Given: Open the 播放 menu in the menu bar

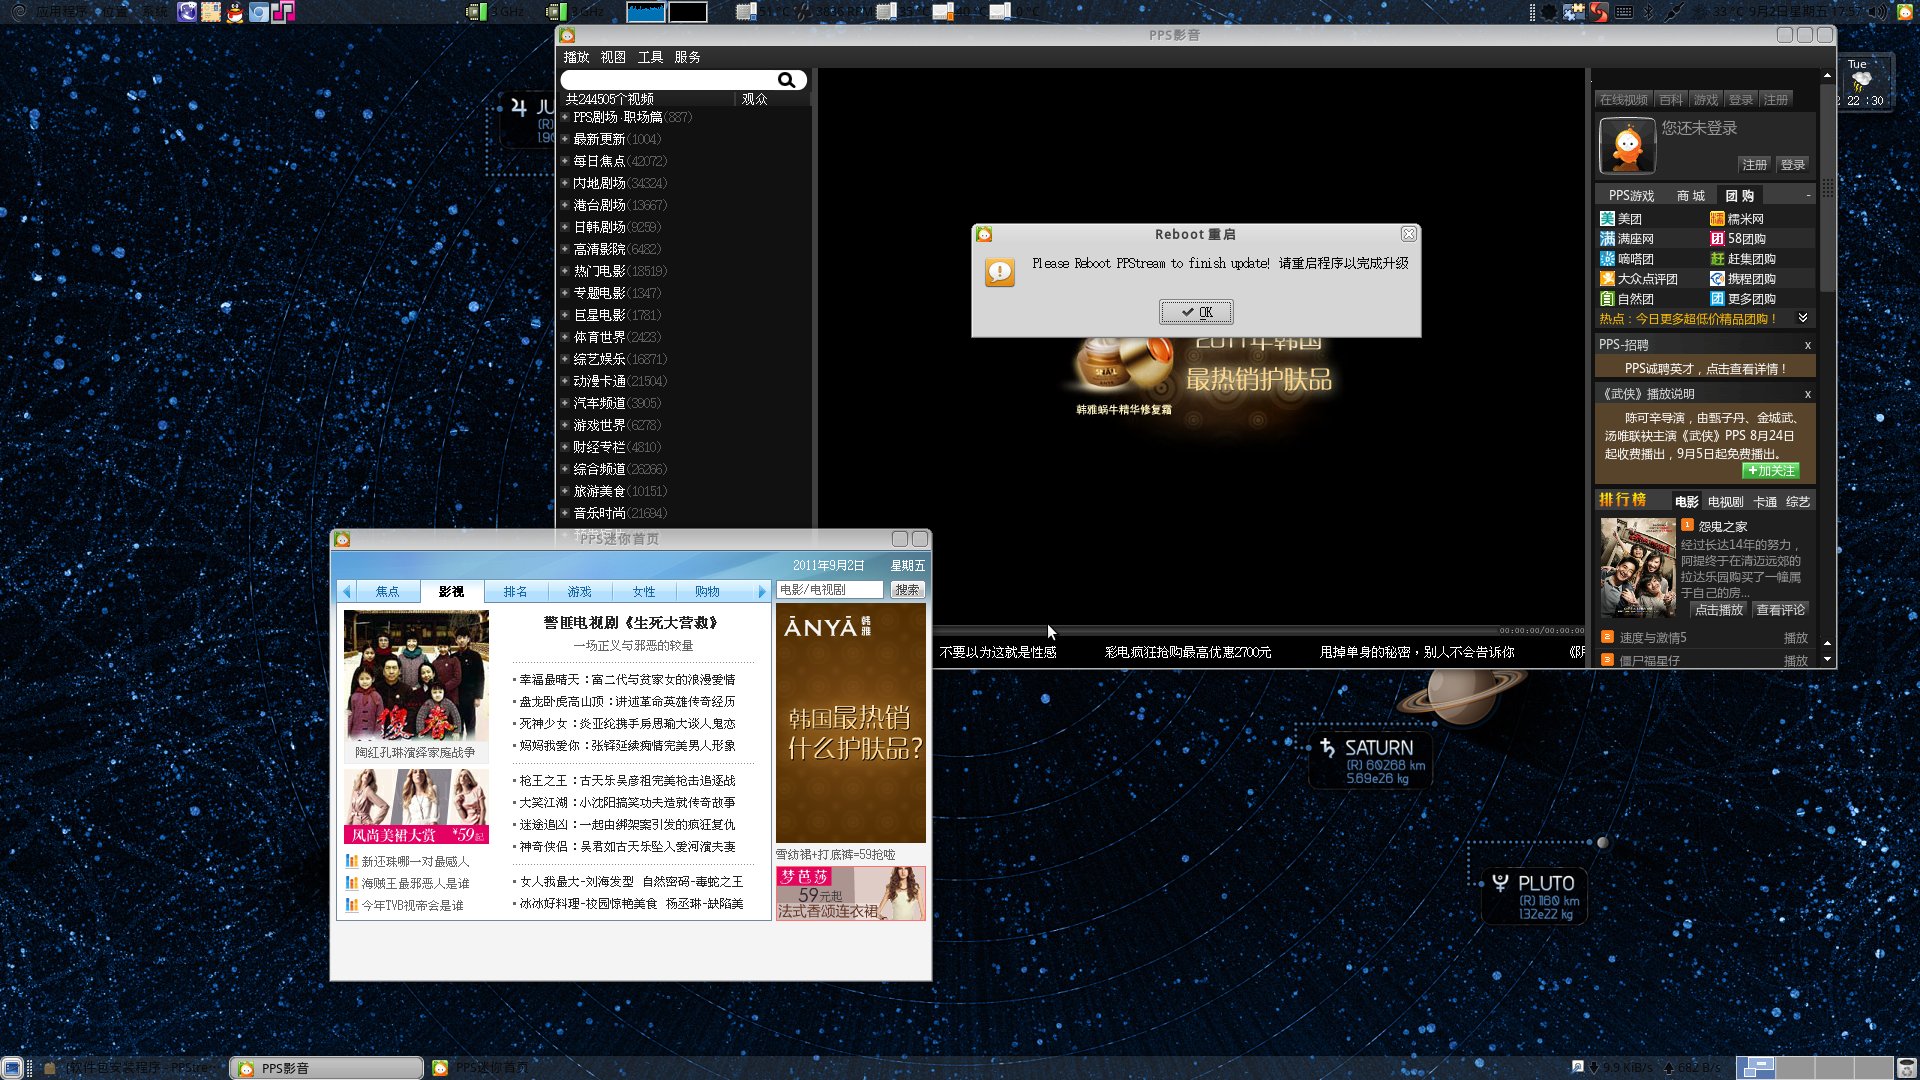Looking at the screenshot, I should point(576,57).
